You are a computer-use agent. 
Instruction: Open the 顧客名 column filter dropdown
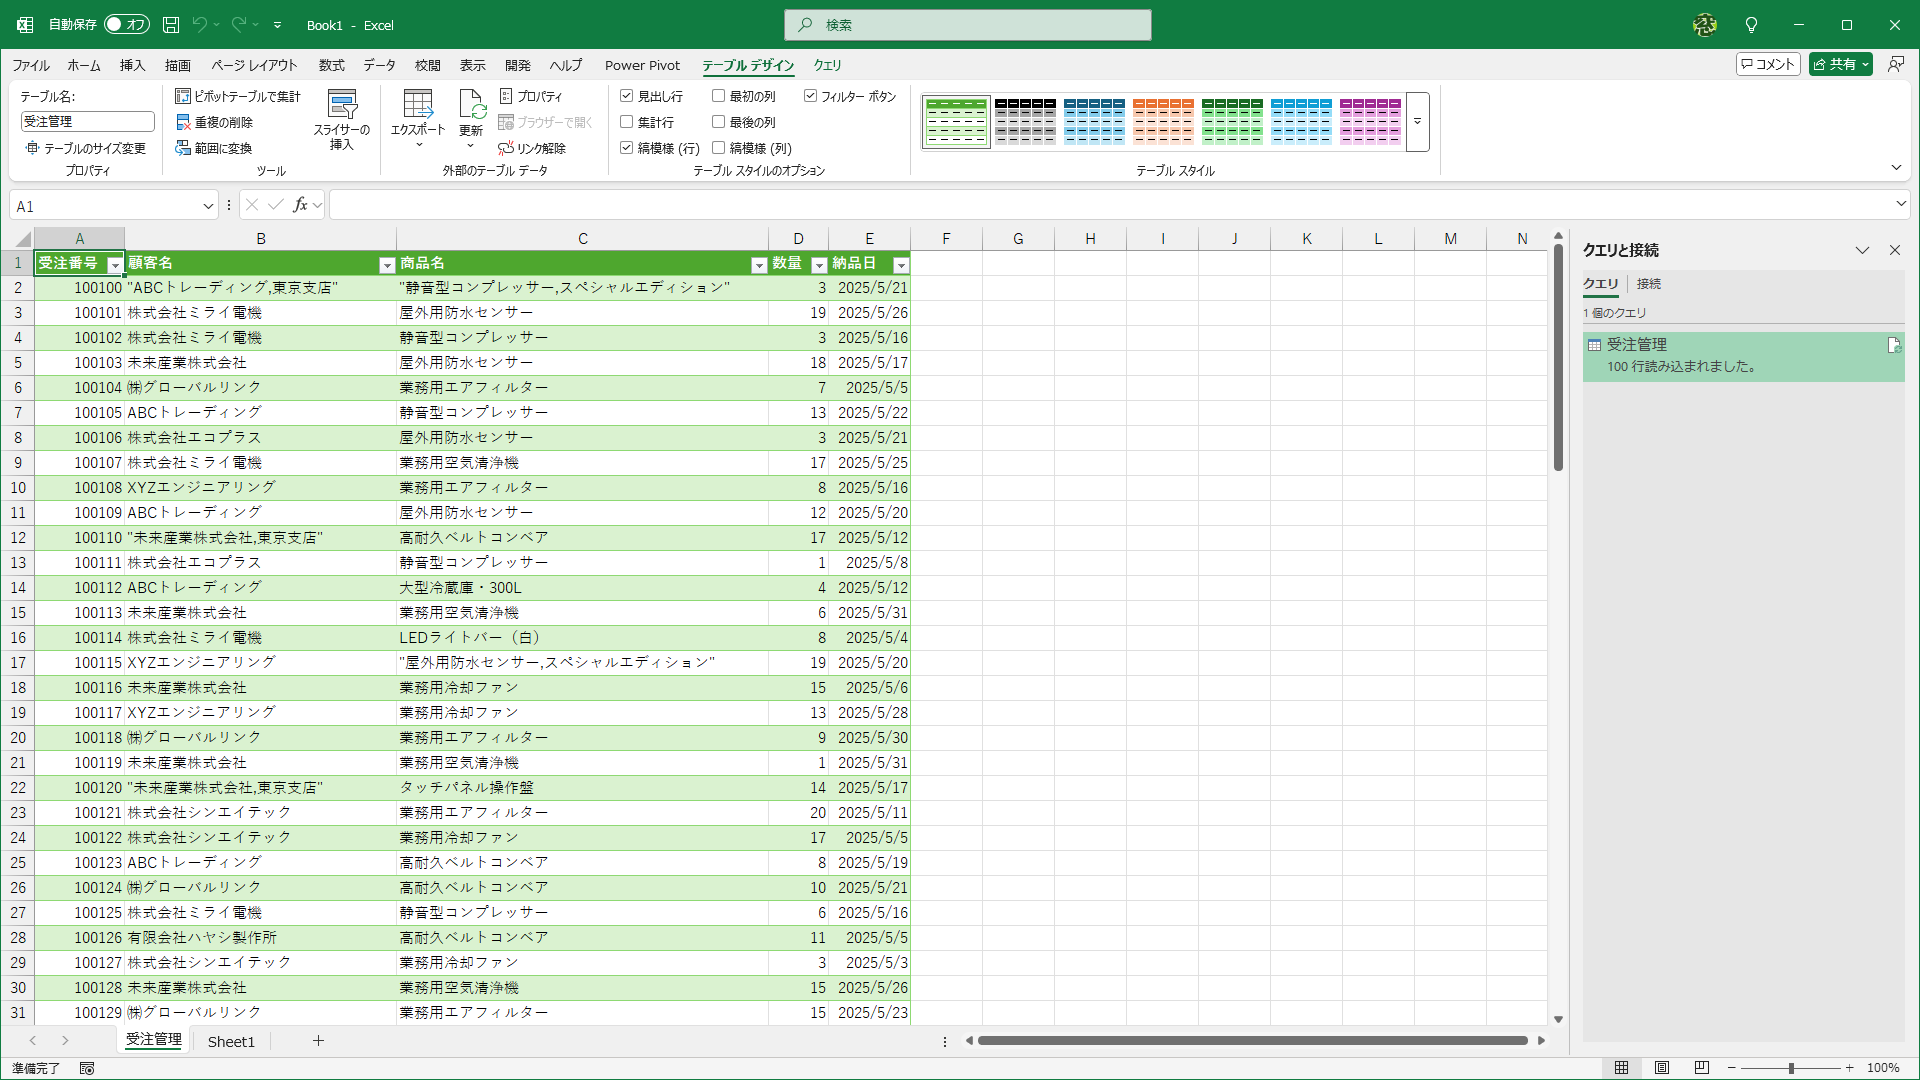(387, 265)
